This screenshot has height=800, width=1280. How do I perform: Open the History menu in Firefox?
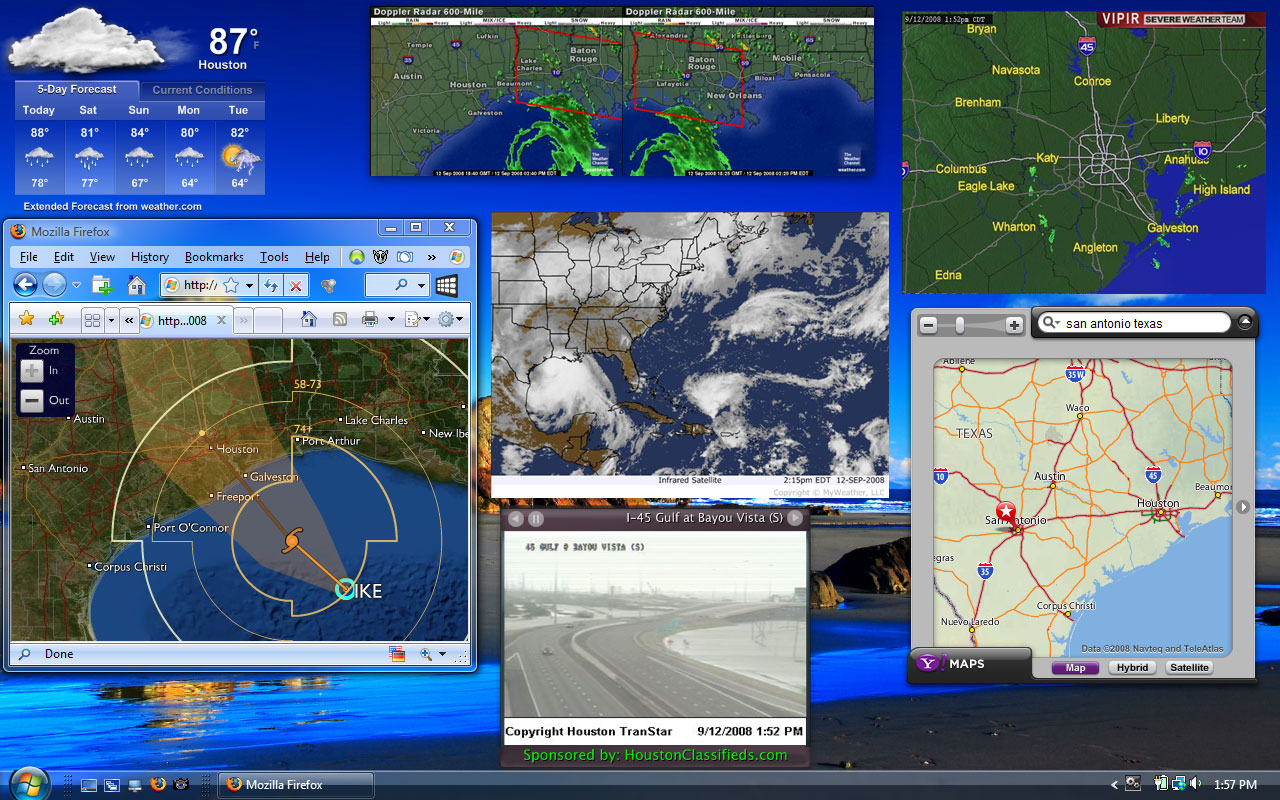point(150,257)
